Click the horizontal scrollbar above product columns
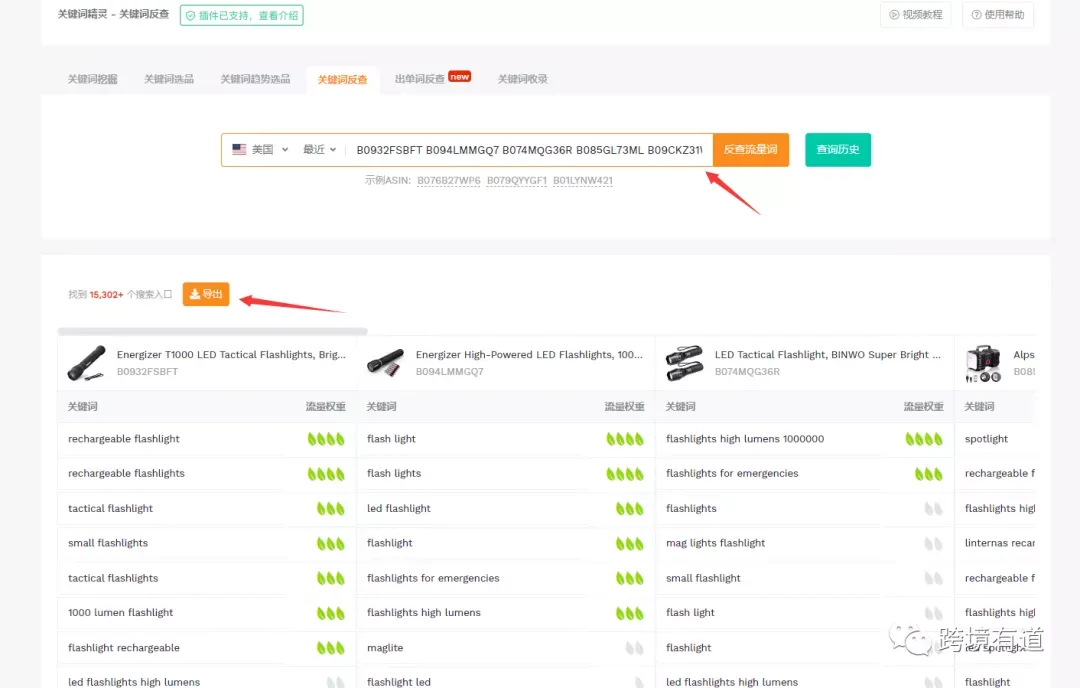The image size is (1080, 688). [x=212, y=331]
